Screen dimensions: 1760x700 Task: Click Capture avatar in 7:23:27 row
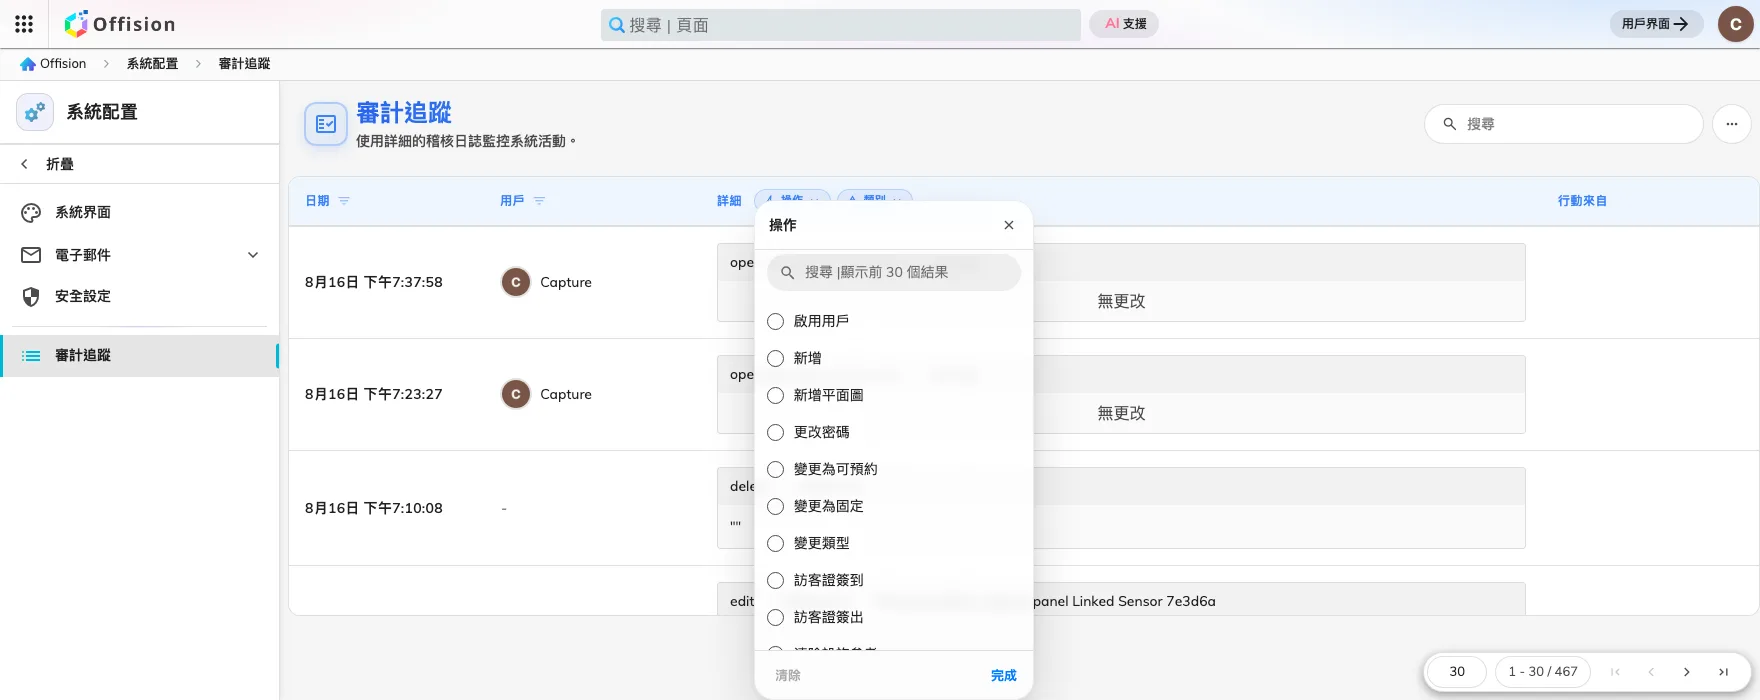(x=516, y=394)
